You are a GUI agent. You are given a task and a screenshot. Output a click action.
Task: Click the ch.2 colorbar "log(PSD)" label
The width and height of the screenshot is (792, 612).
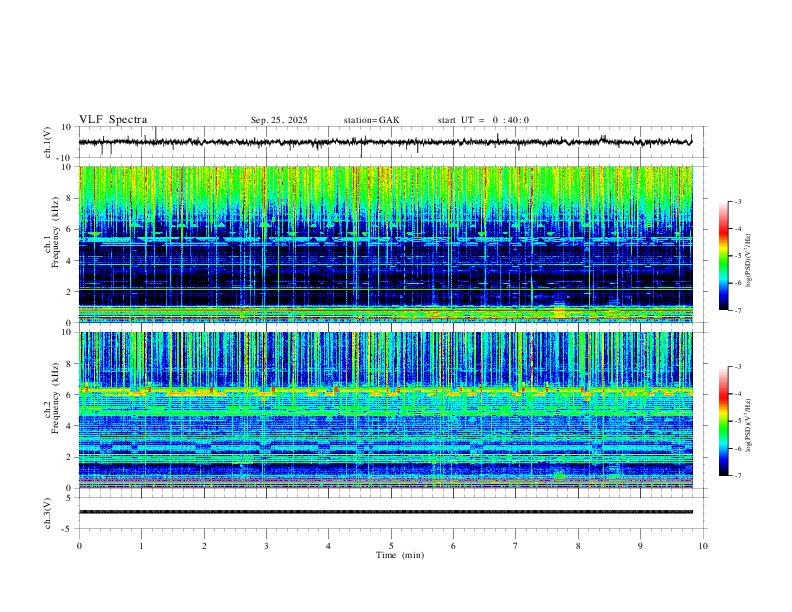coord(749,426)
